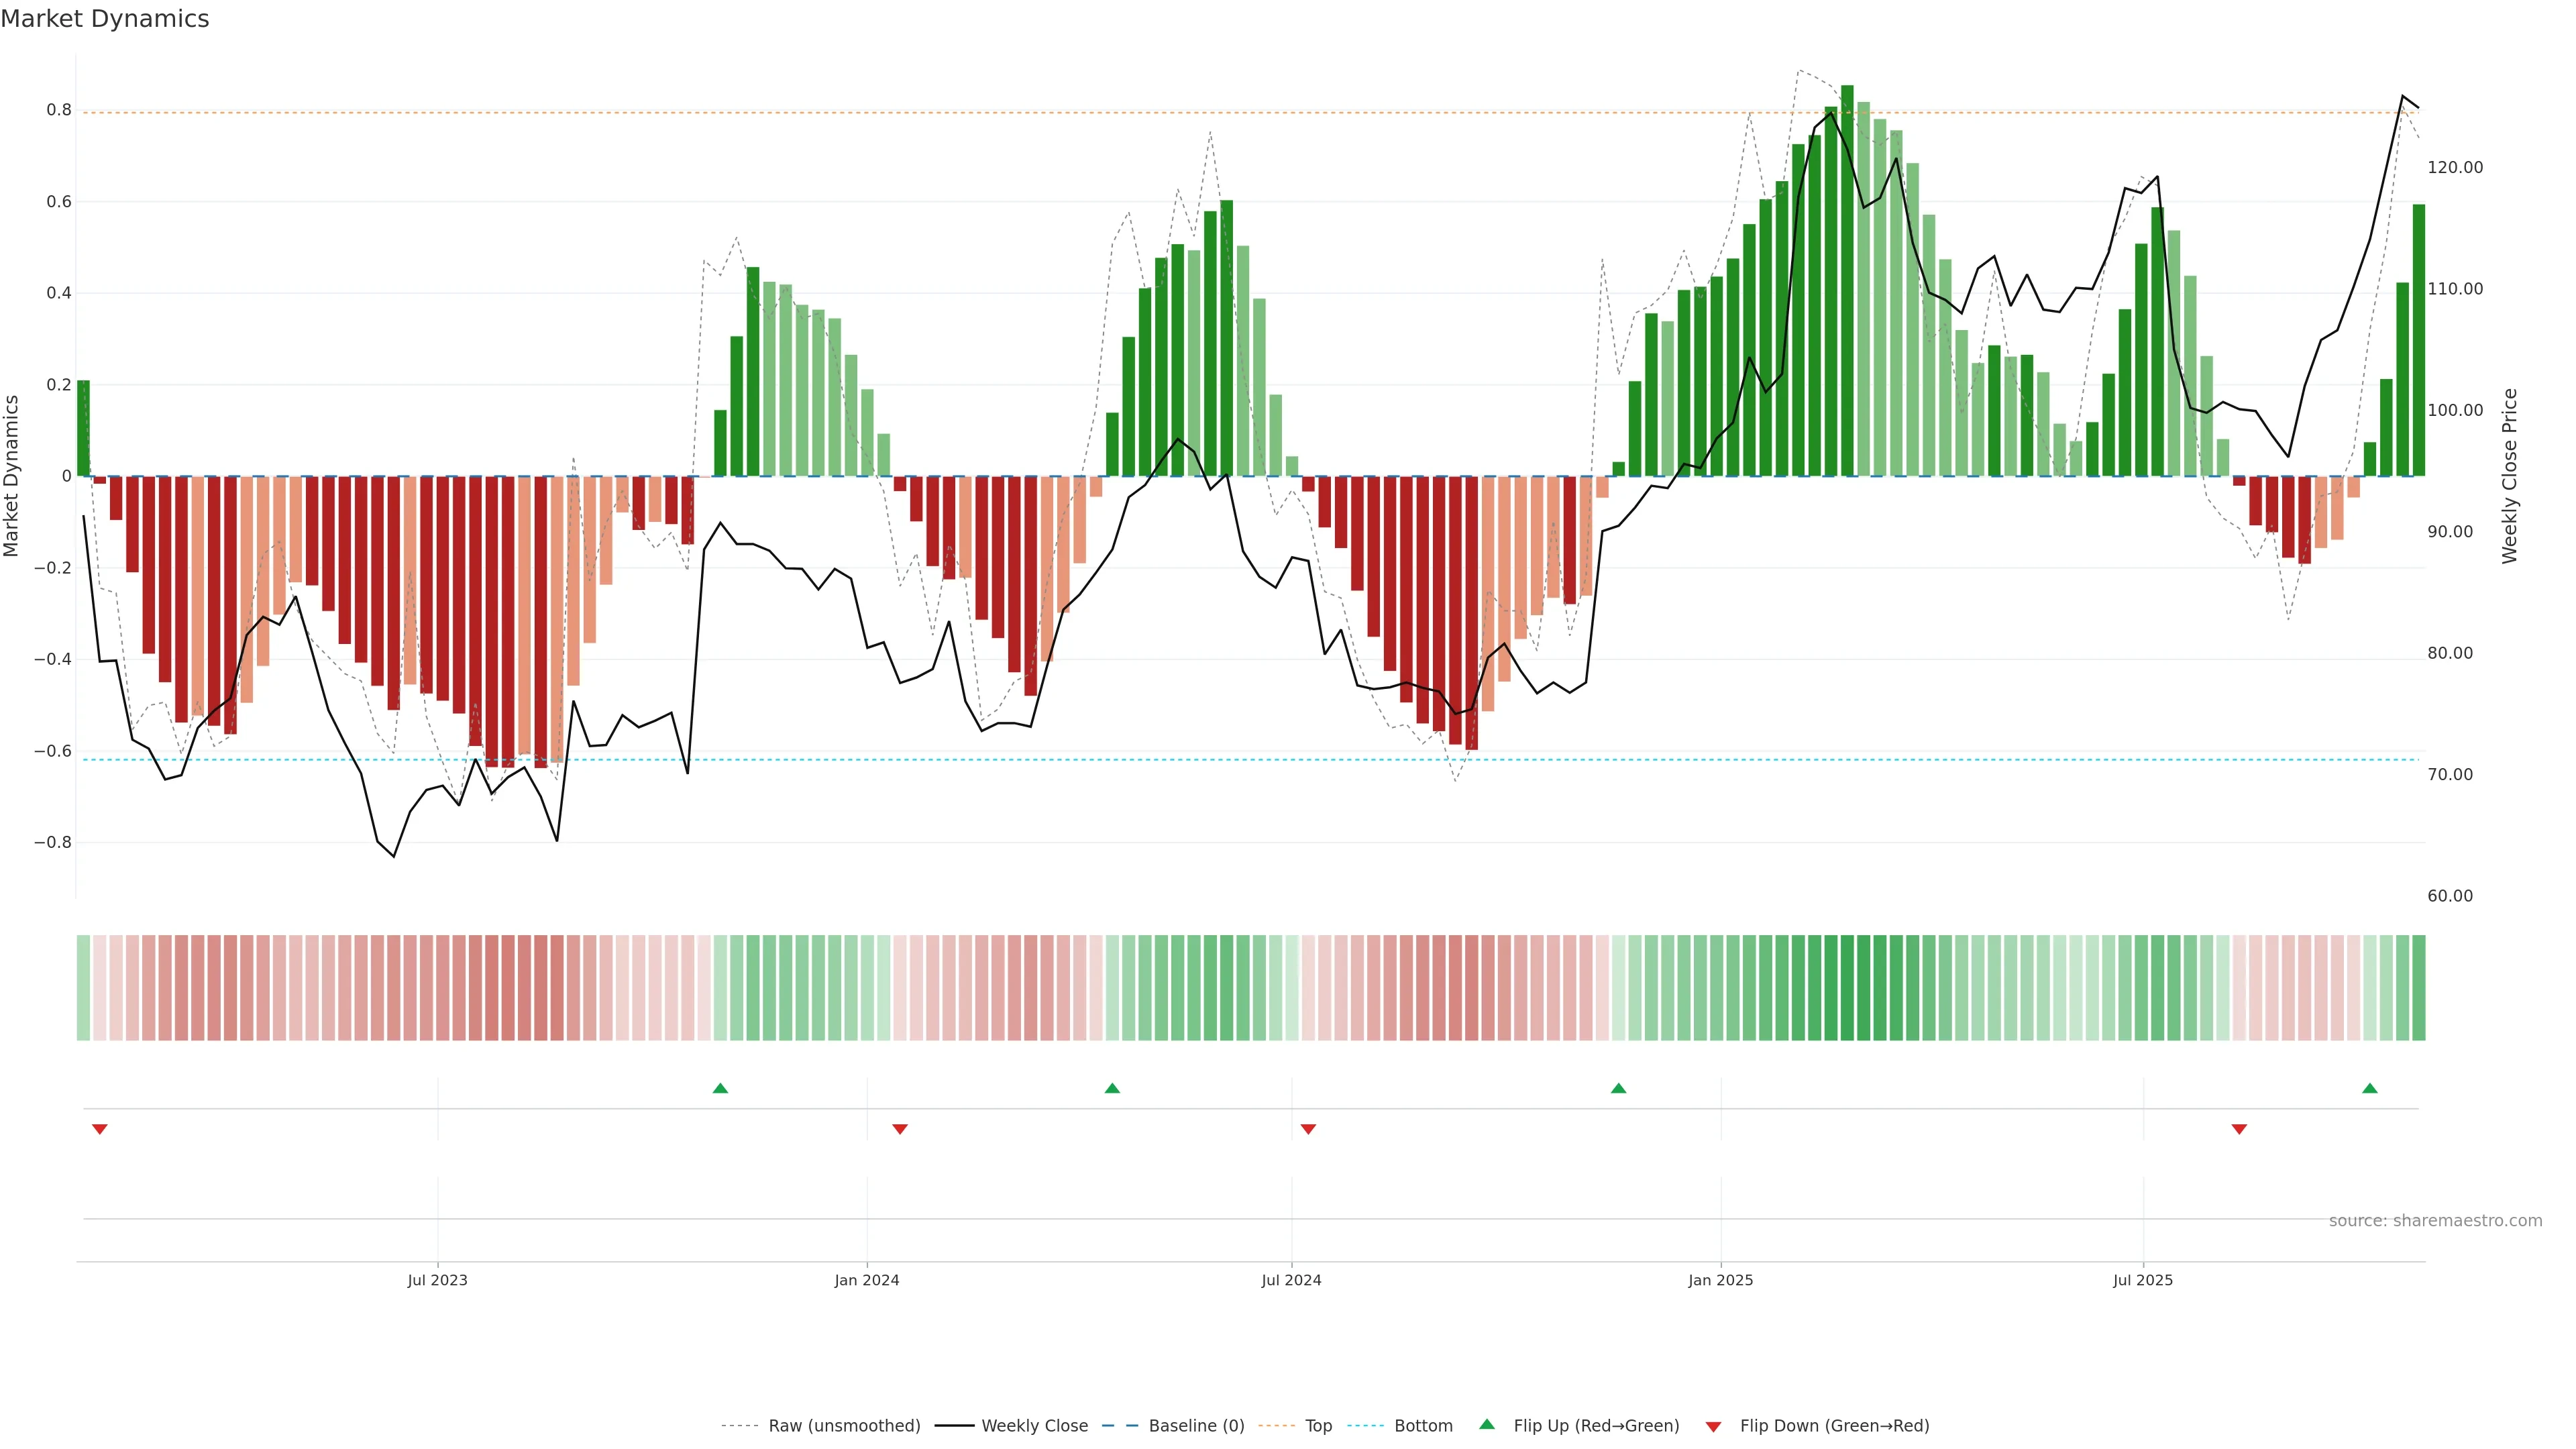Click the leftmost red flip-down triangle marker
This screenshot has width=2576, height=1449.
tap(100, 1129)
